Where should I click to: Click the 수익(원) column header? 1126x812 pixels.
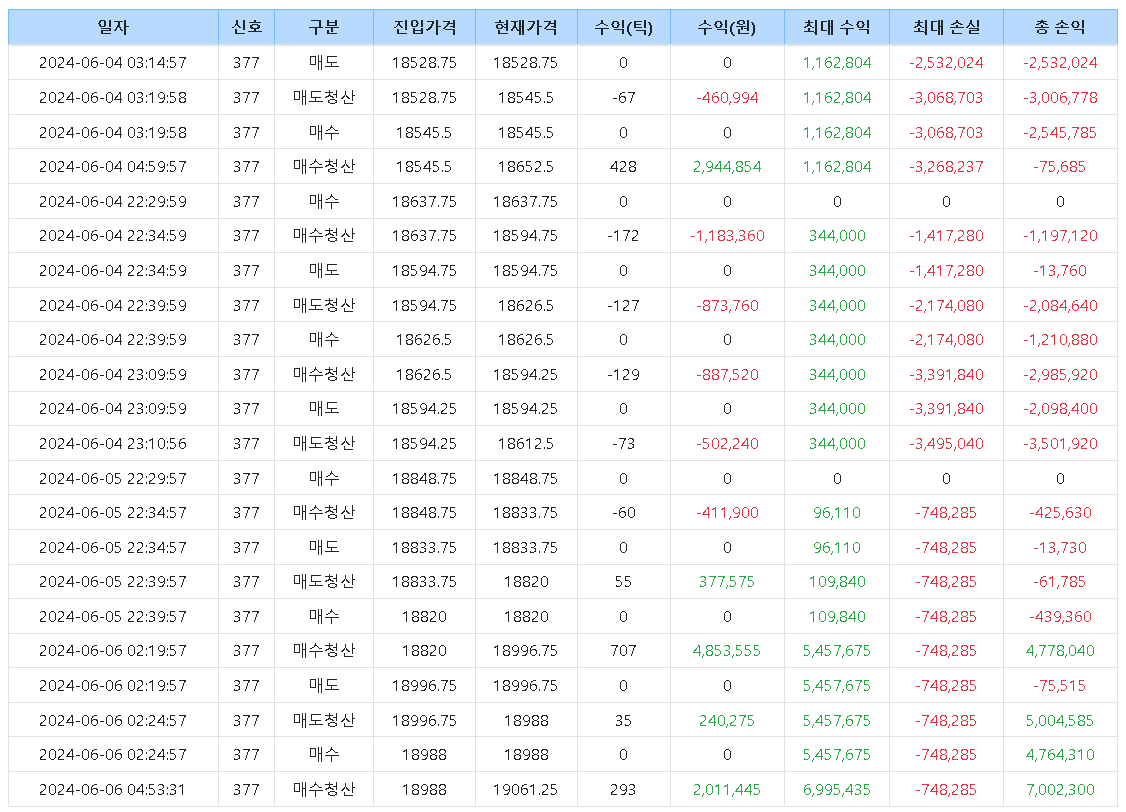point(727,28)
